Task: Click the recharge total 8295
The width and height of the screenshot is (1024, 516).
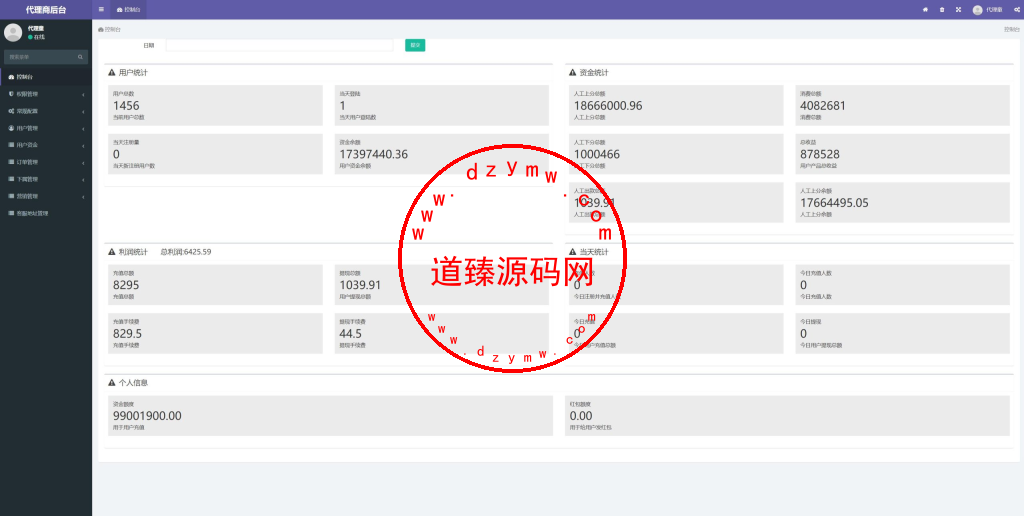Action: [x=126, y=285]
